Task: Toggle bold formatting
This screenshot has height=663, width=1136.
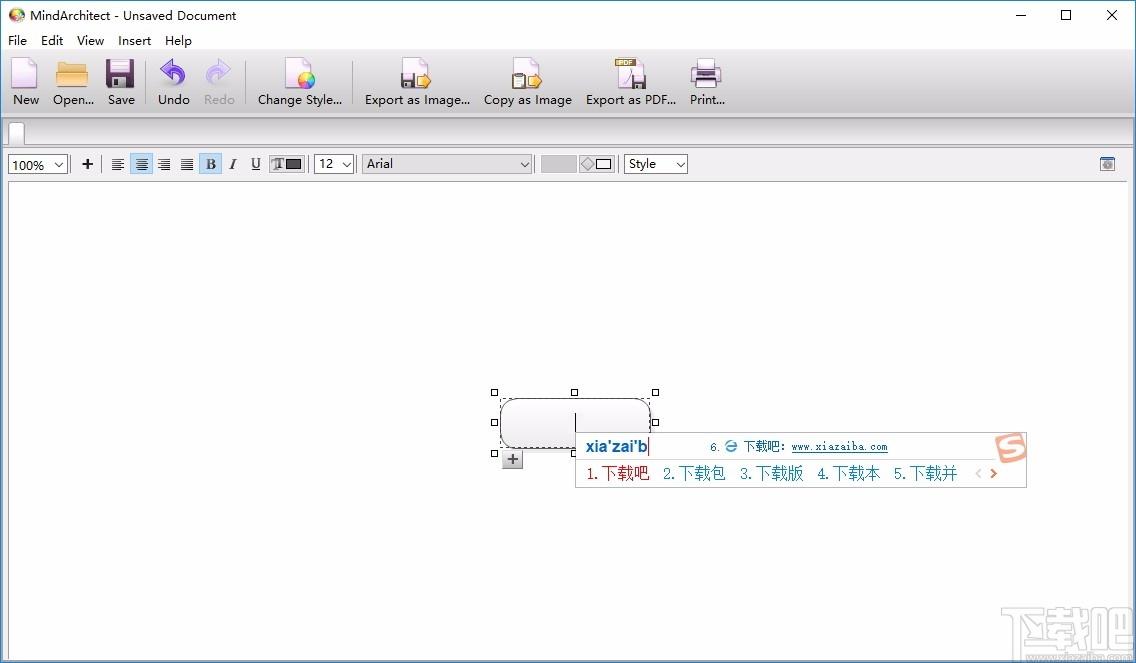Action: [210, 164]
